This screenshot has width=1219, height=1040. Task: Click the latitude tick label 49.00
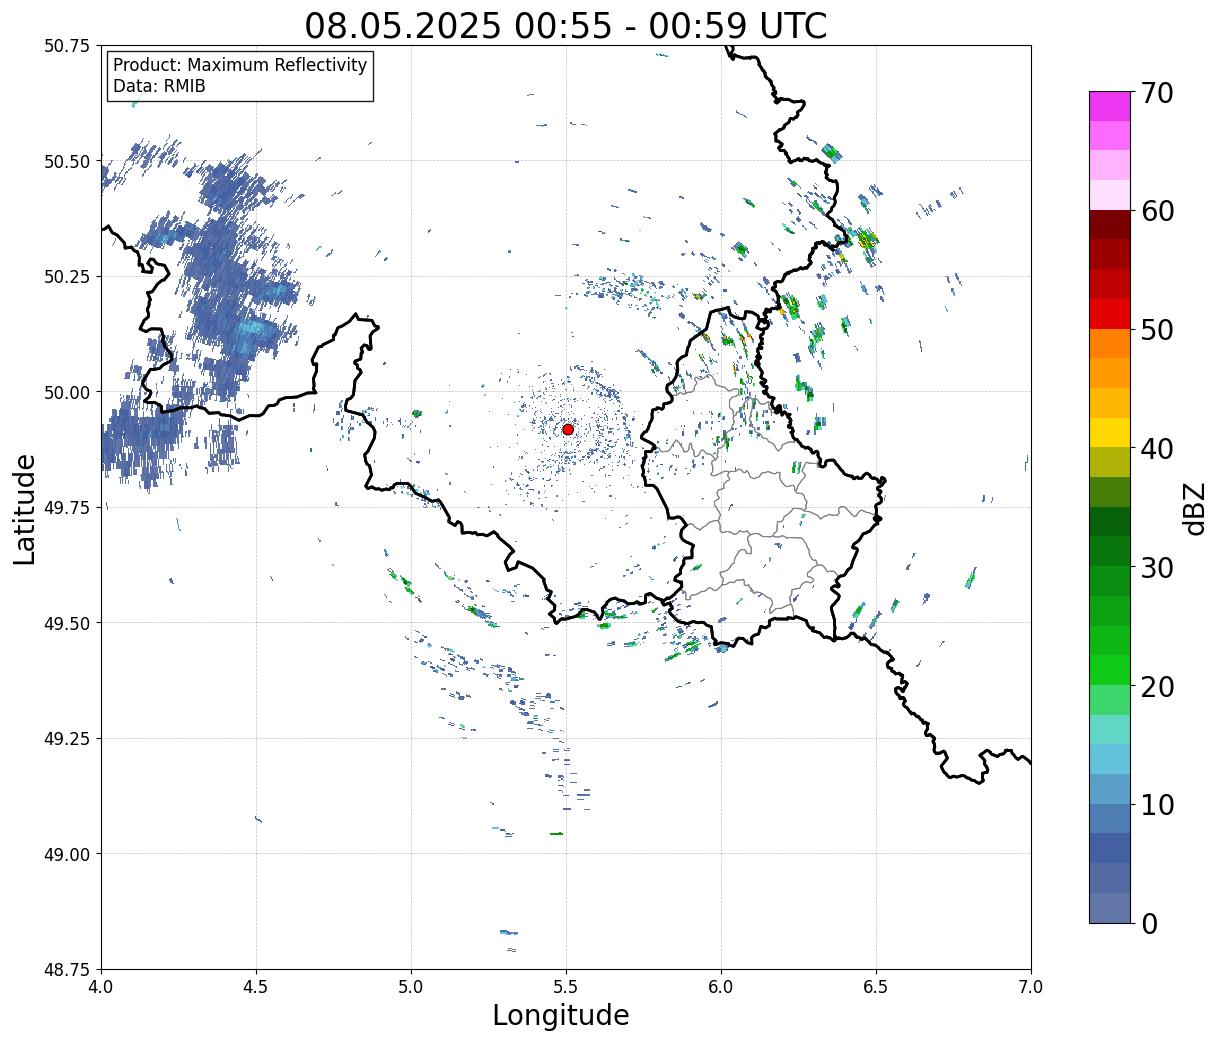(67, 854)
